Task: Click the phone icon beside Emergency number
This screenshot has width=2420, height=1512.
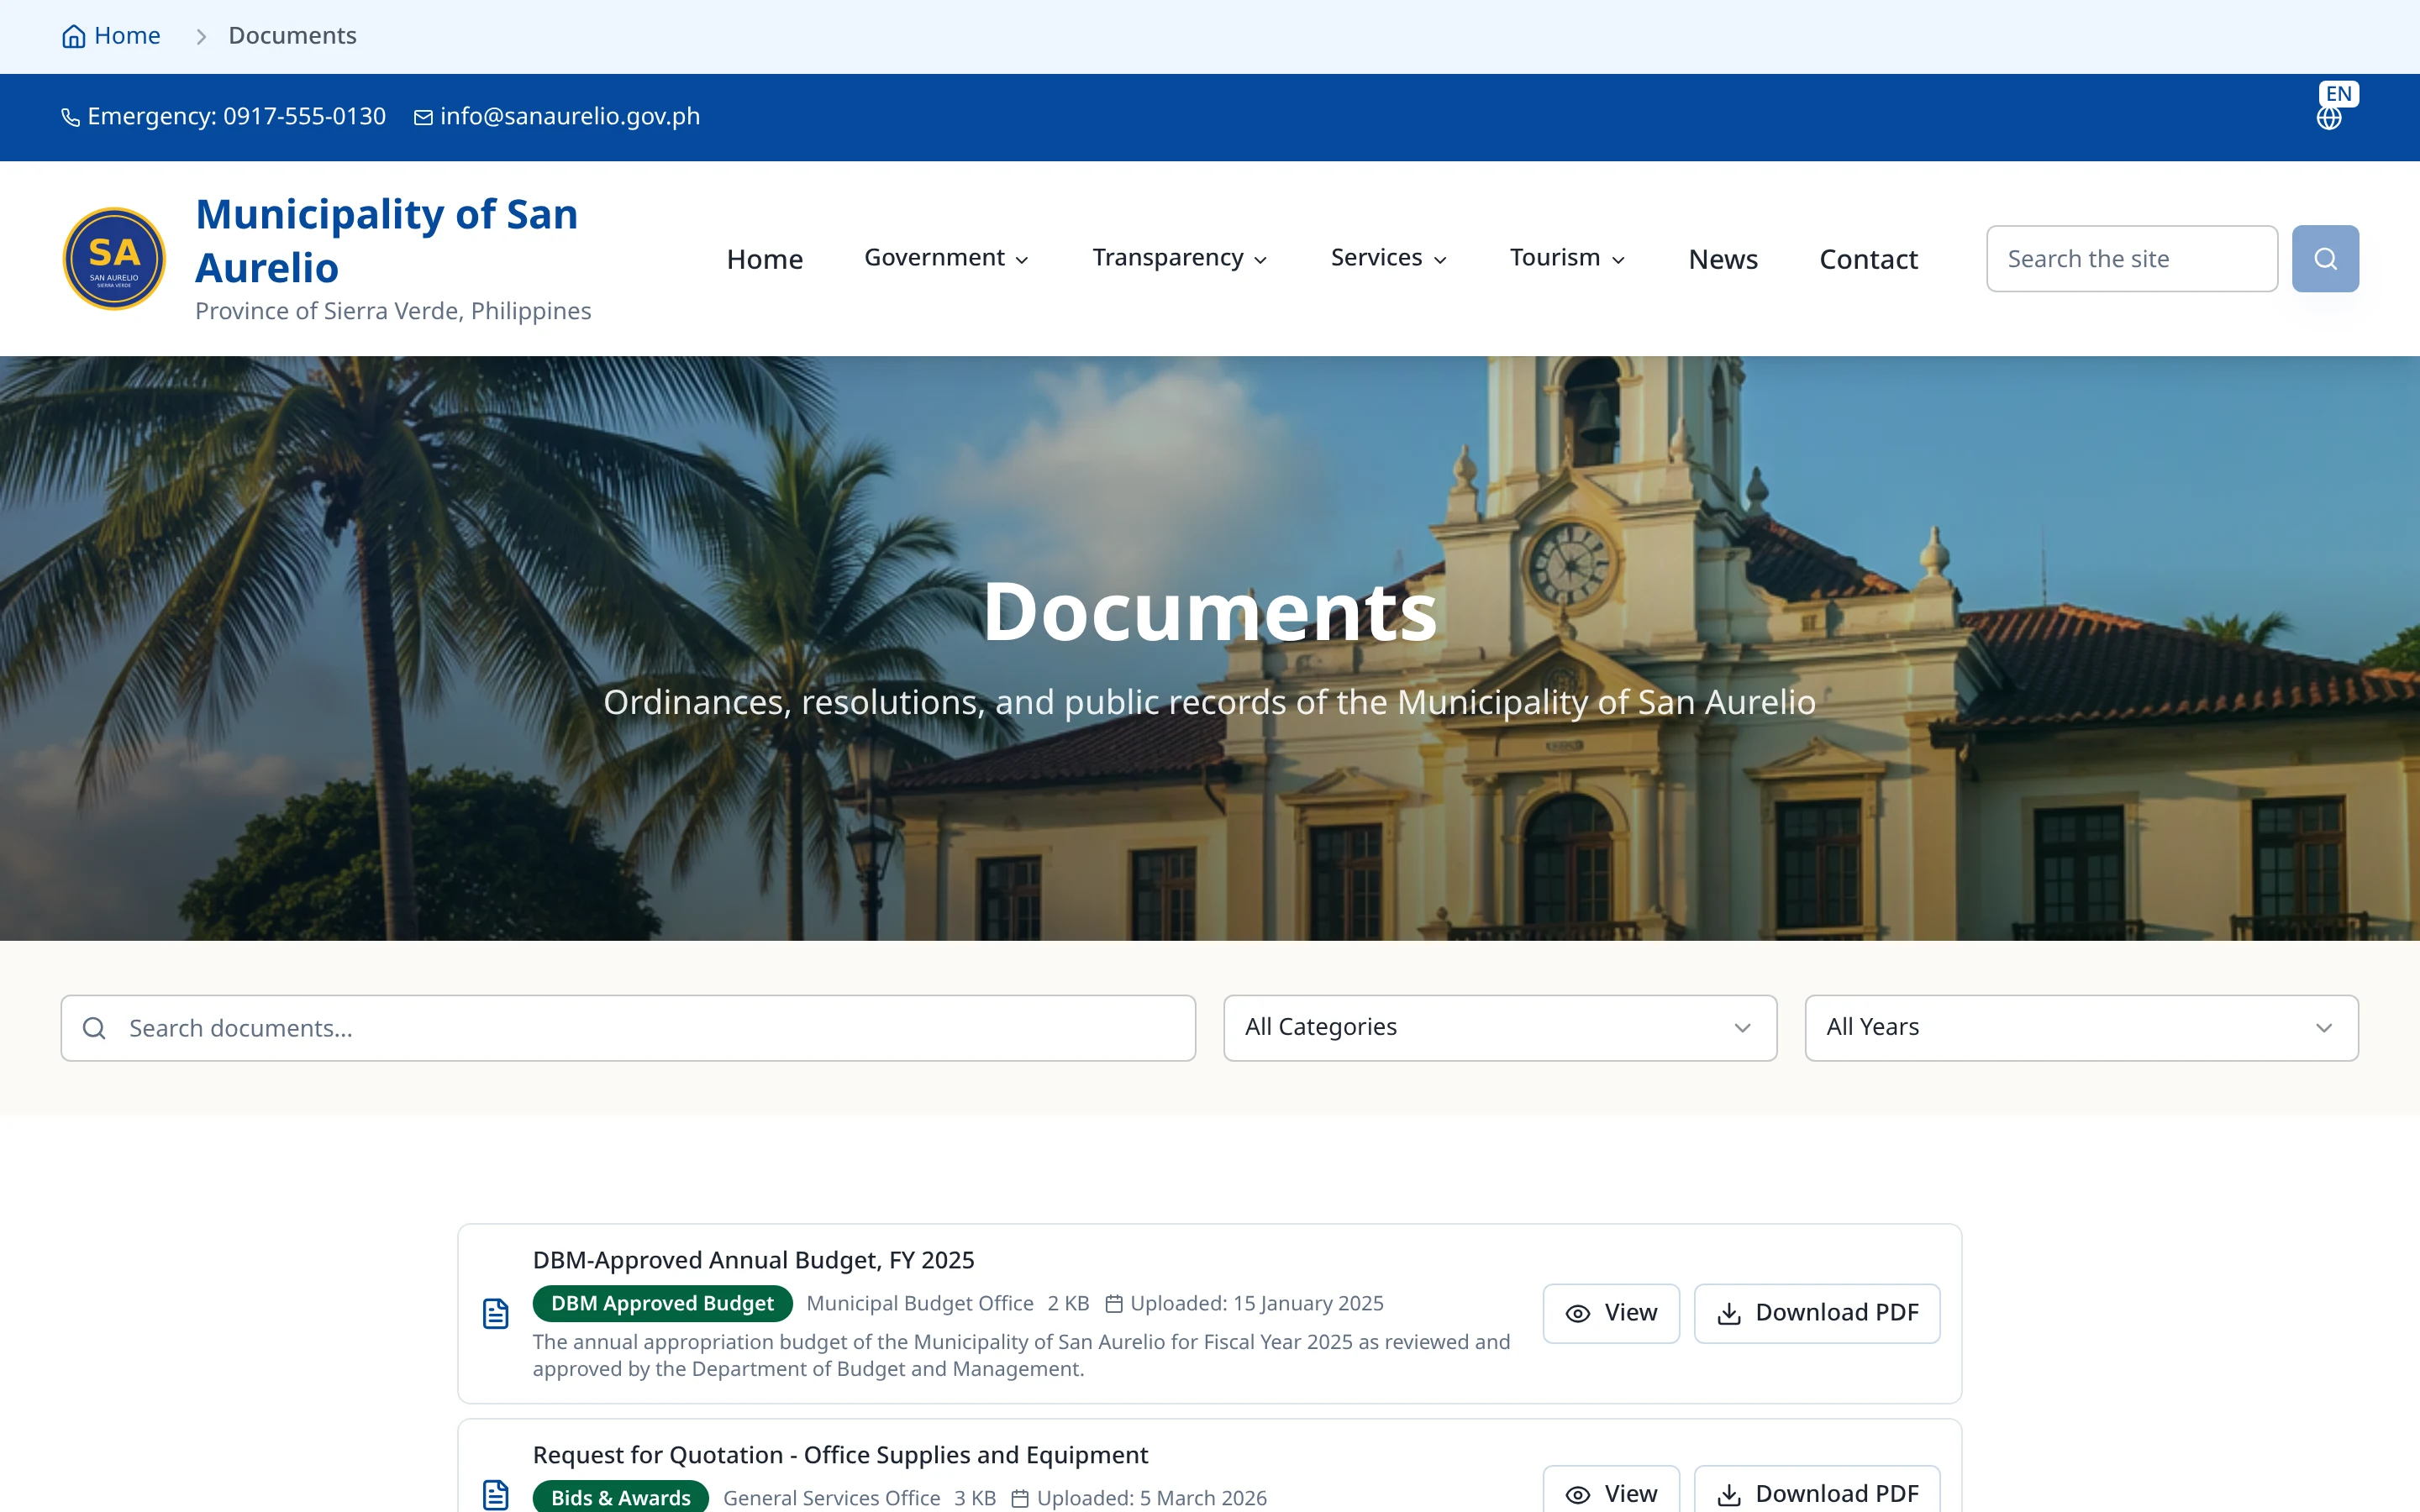Action: click(70, 118)
